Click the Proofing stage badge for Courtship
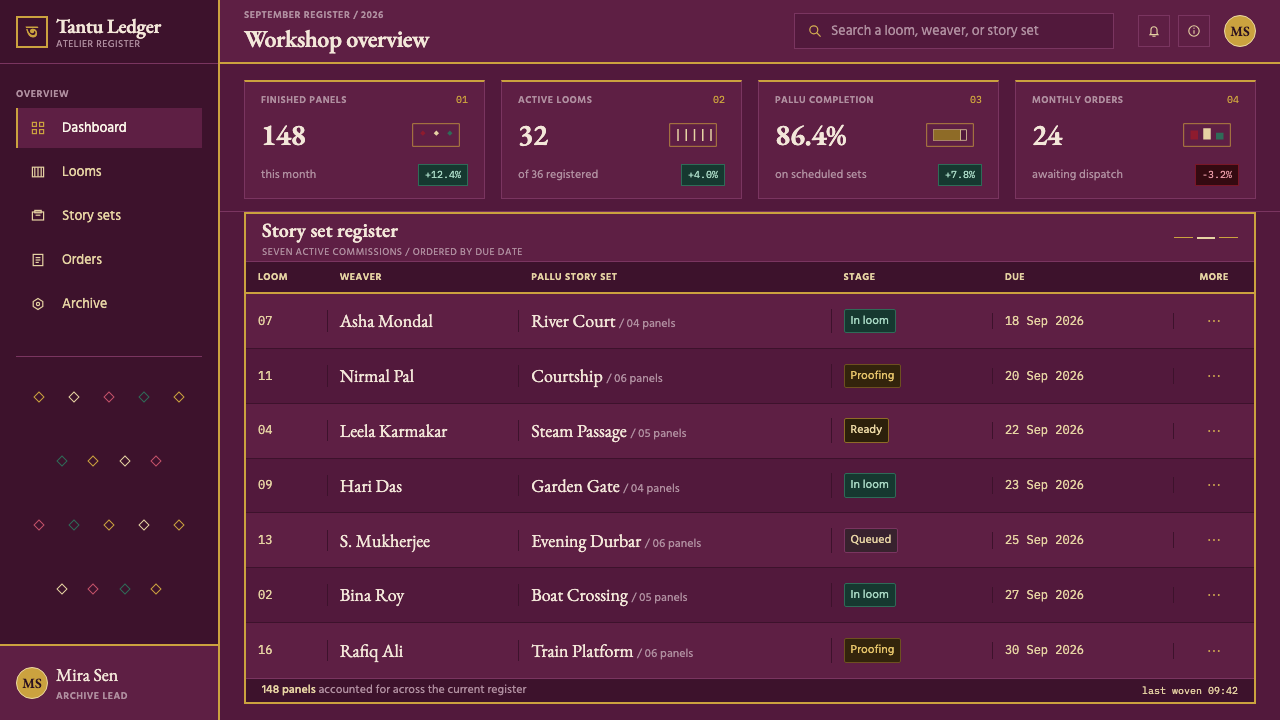This screenshot has height=720, width=1280. [x=872, y=376]
